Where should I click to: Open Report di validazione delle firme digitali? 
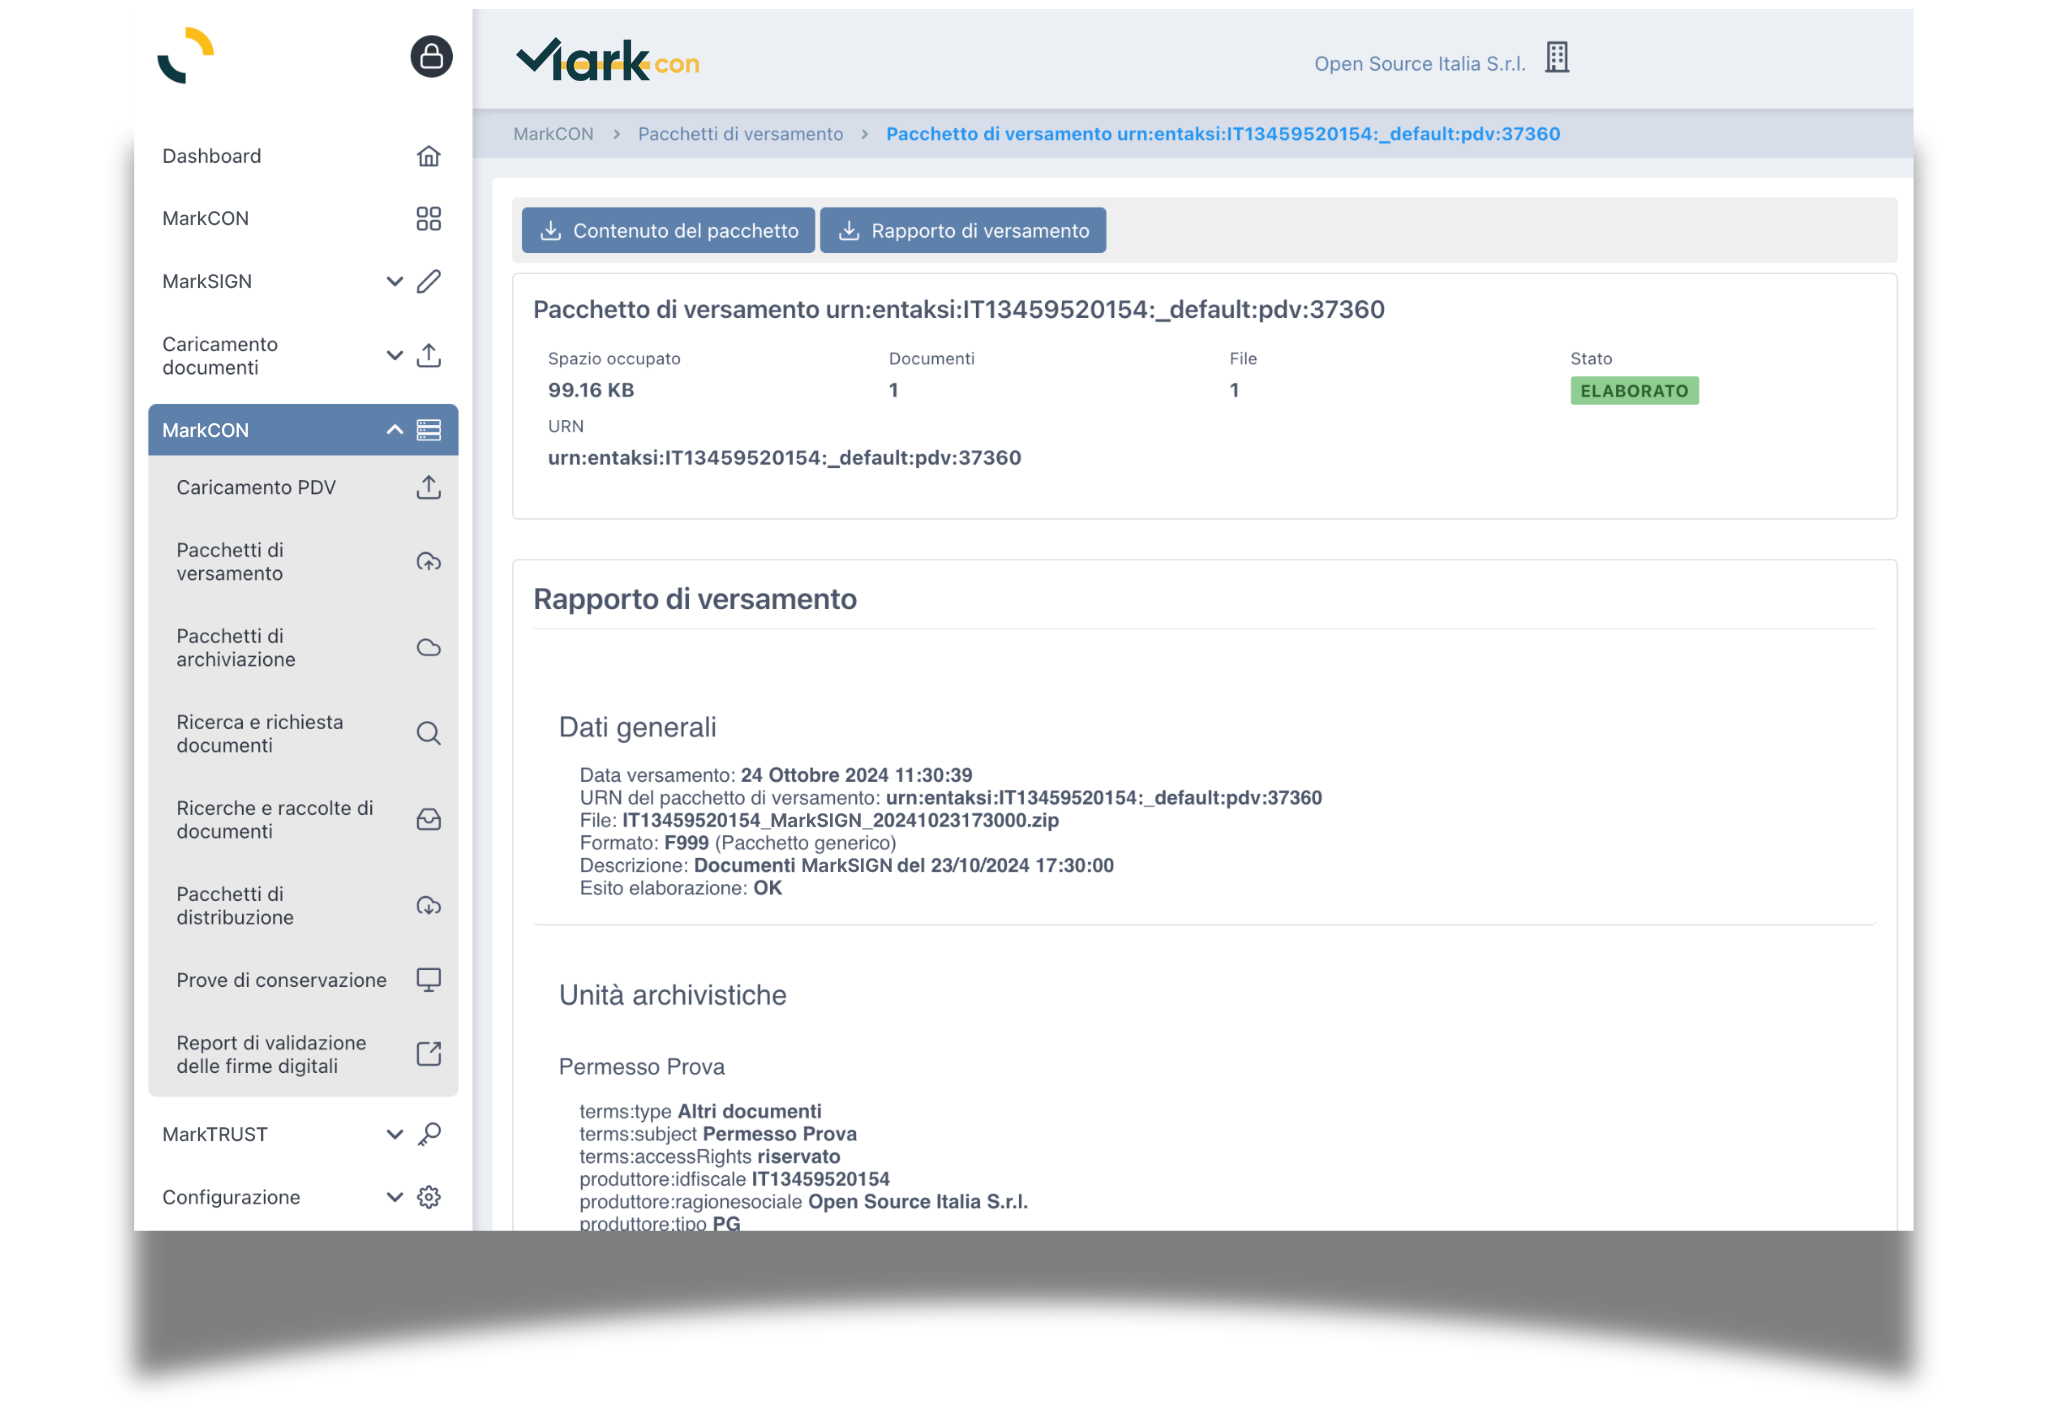point(303,1054)
